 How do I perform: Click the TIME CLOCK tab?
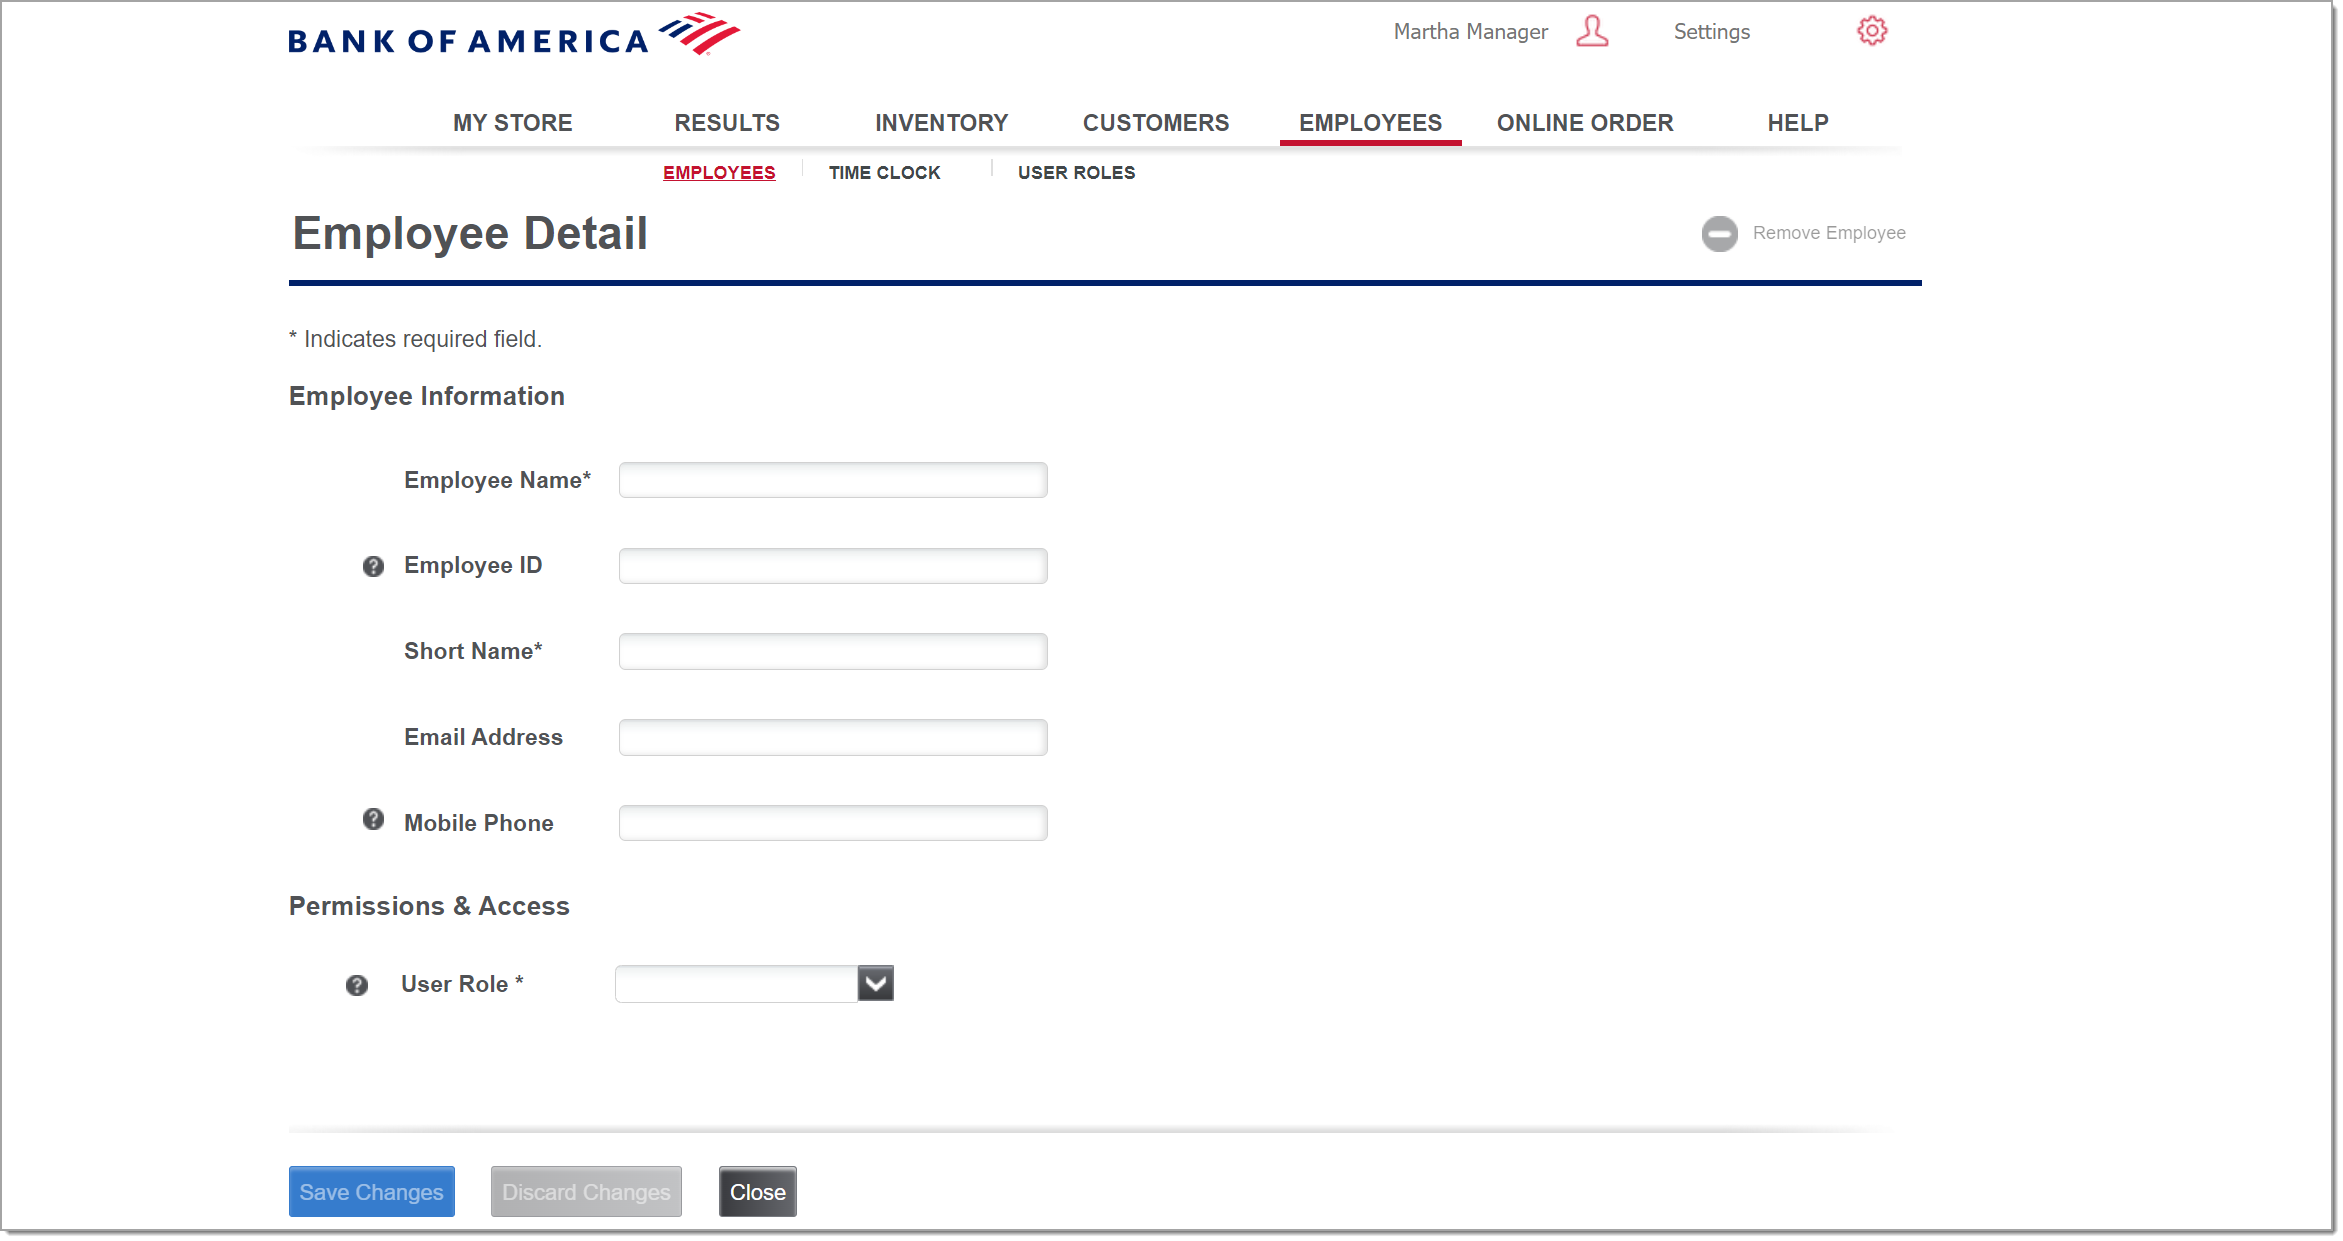point(885,172)
